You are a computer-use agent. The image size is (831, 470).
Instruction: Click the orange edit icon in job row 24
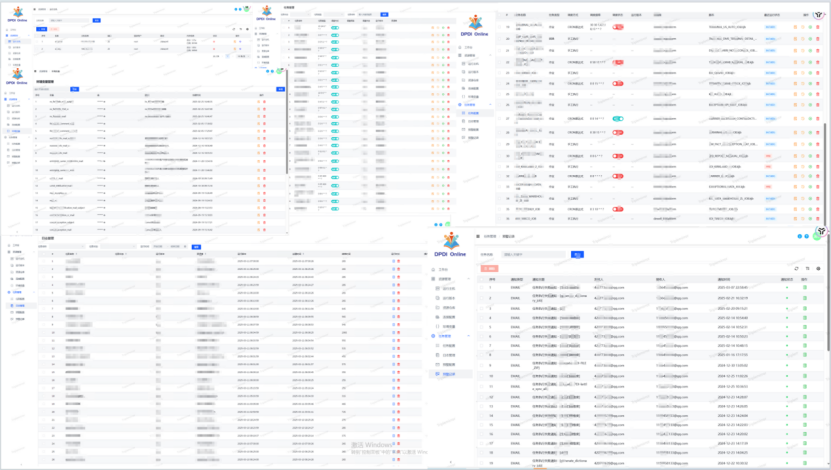(795, 83)
